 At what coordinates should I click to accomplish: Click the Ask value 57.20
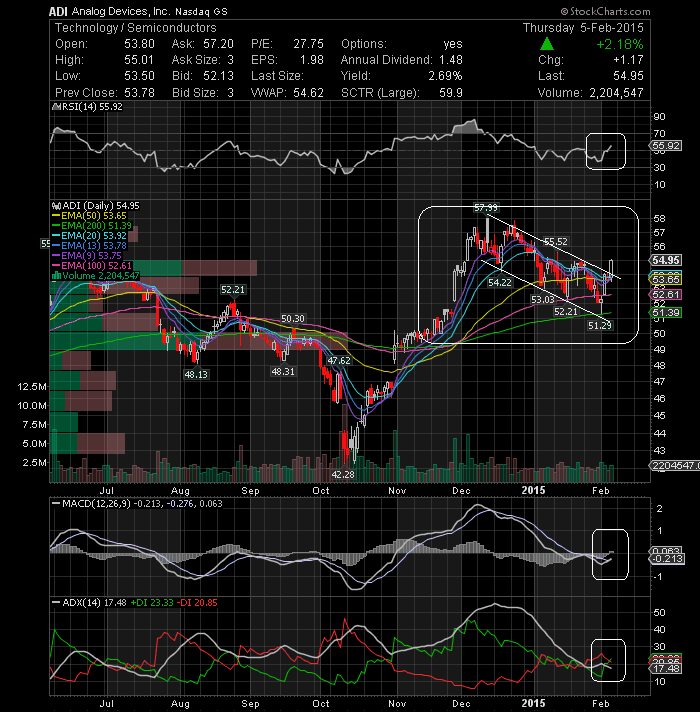pos(218,44)
